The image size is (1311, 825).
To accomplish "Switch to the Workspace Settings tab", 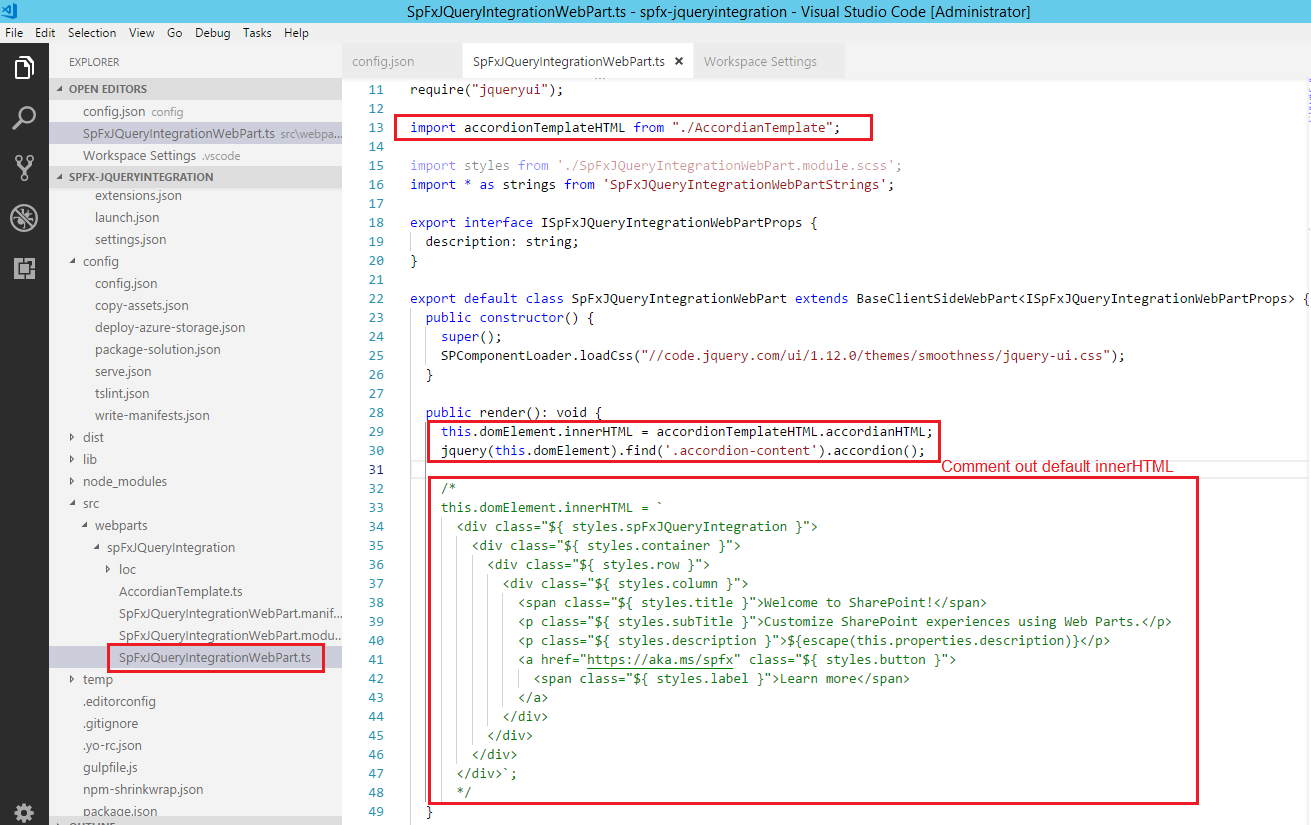I will point(760,62).
